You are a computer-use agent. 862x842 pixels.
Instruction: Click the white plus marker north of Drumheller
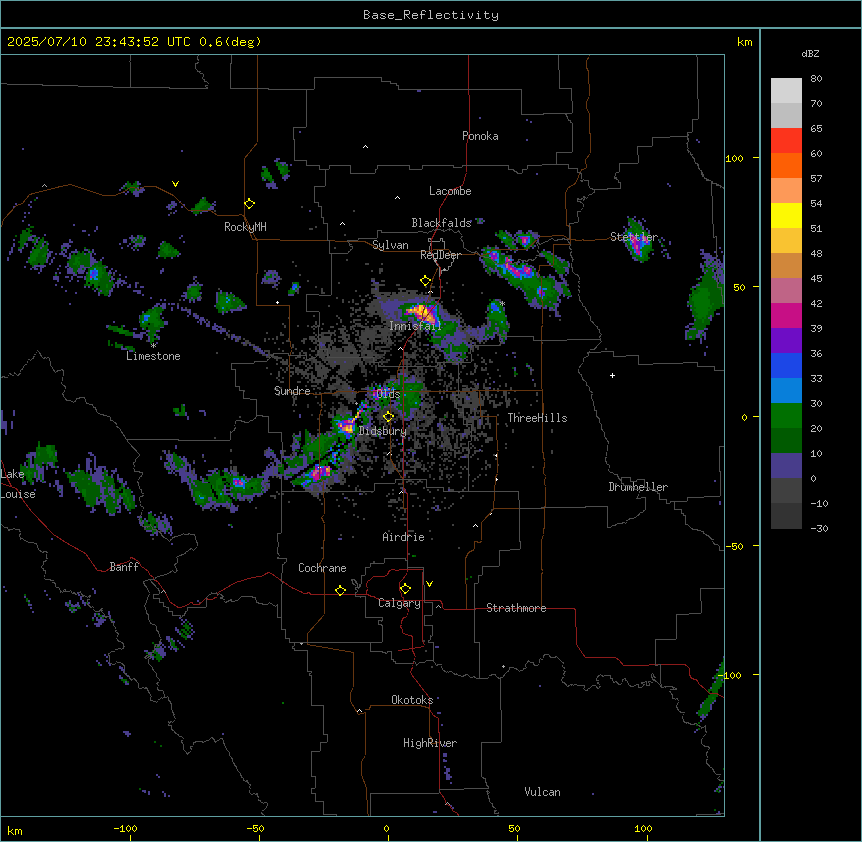point(612,375)
